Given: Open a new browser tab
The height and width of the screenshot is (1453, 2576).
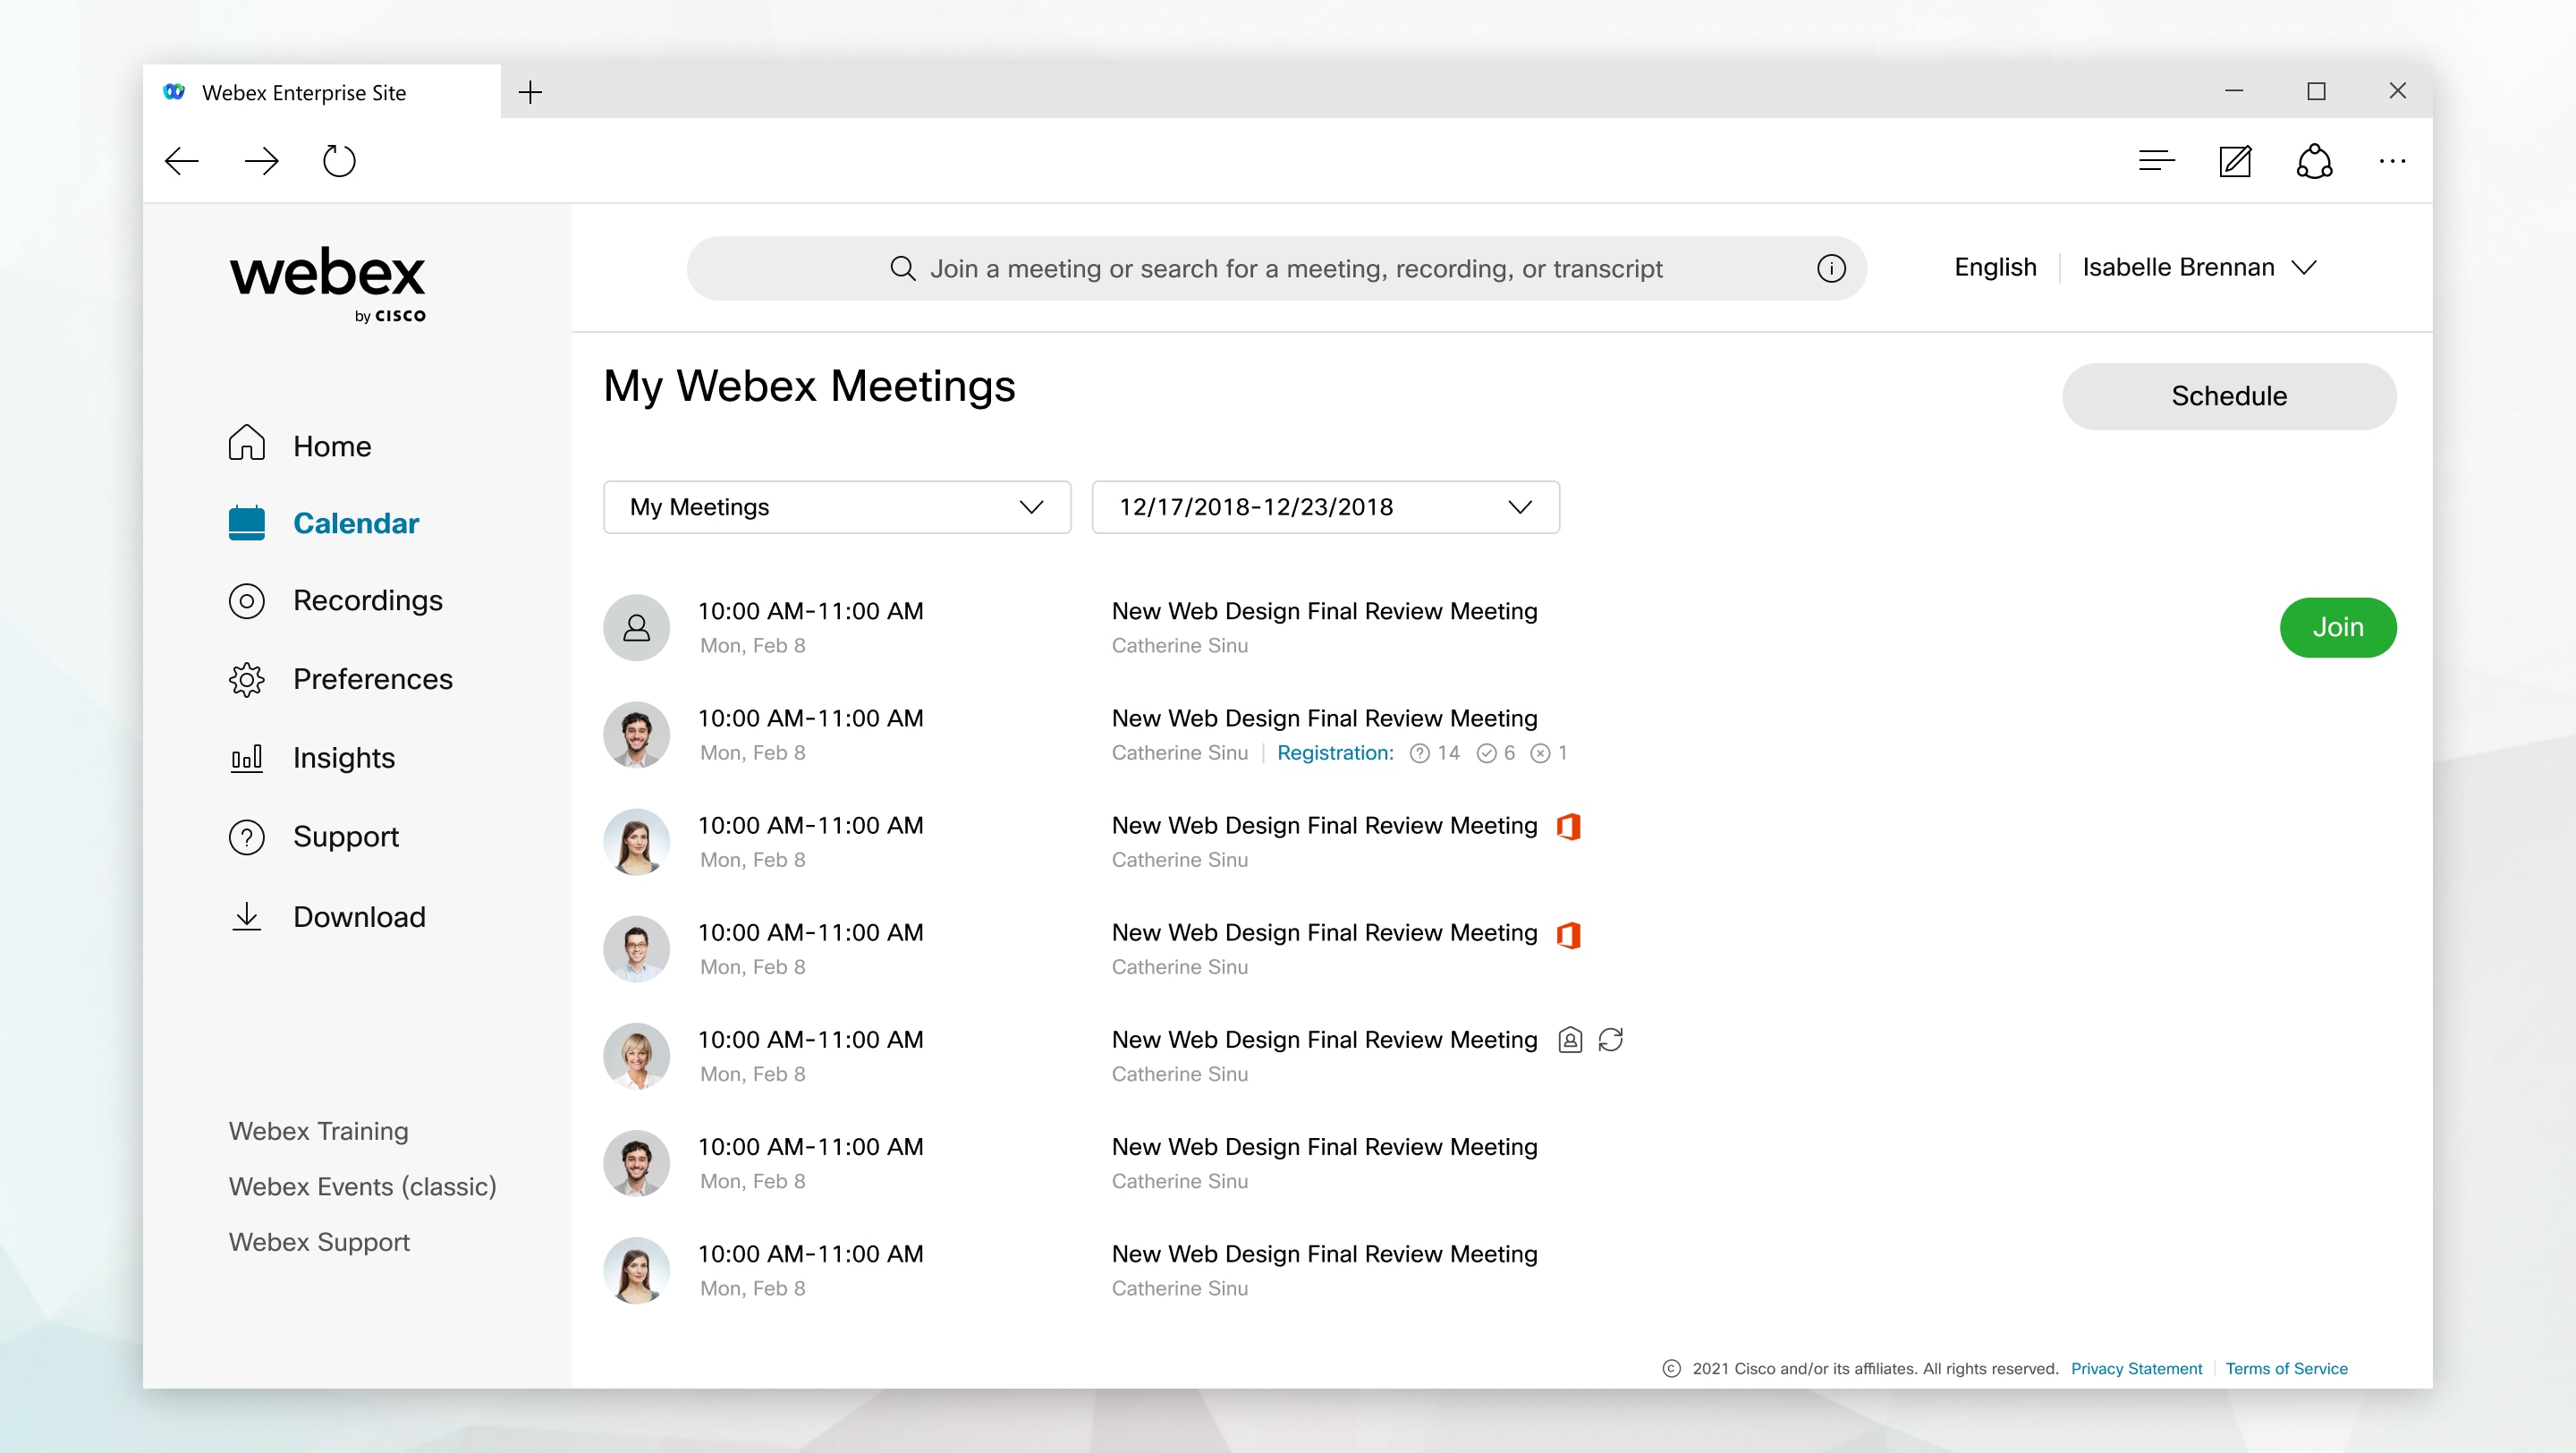Looking at the screenshot, I should pos(530,92).
